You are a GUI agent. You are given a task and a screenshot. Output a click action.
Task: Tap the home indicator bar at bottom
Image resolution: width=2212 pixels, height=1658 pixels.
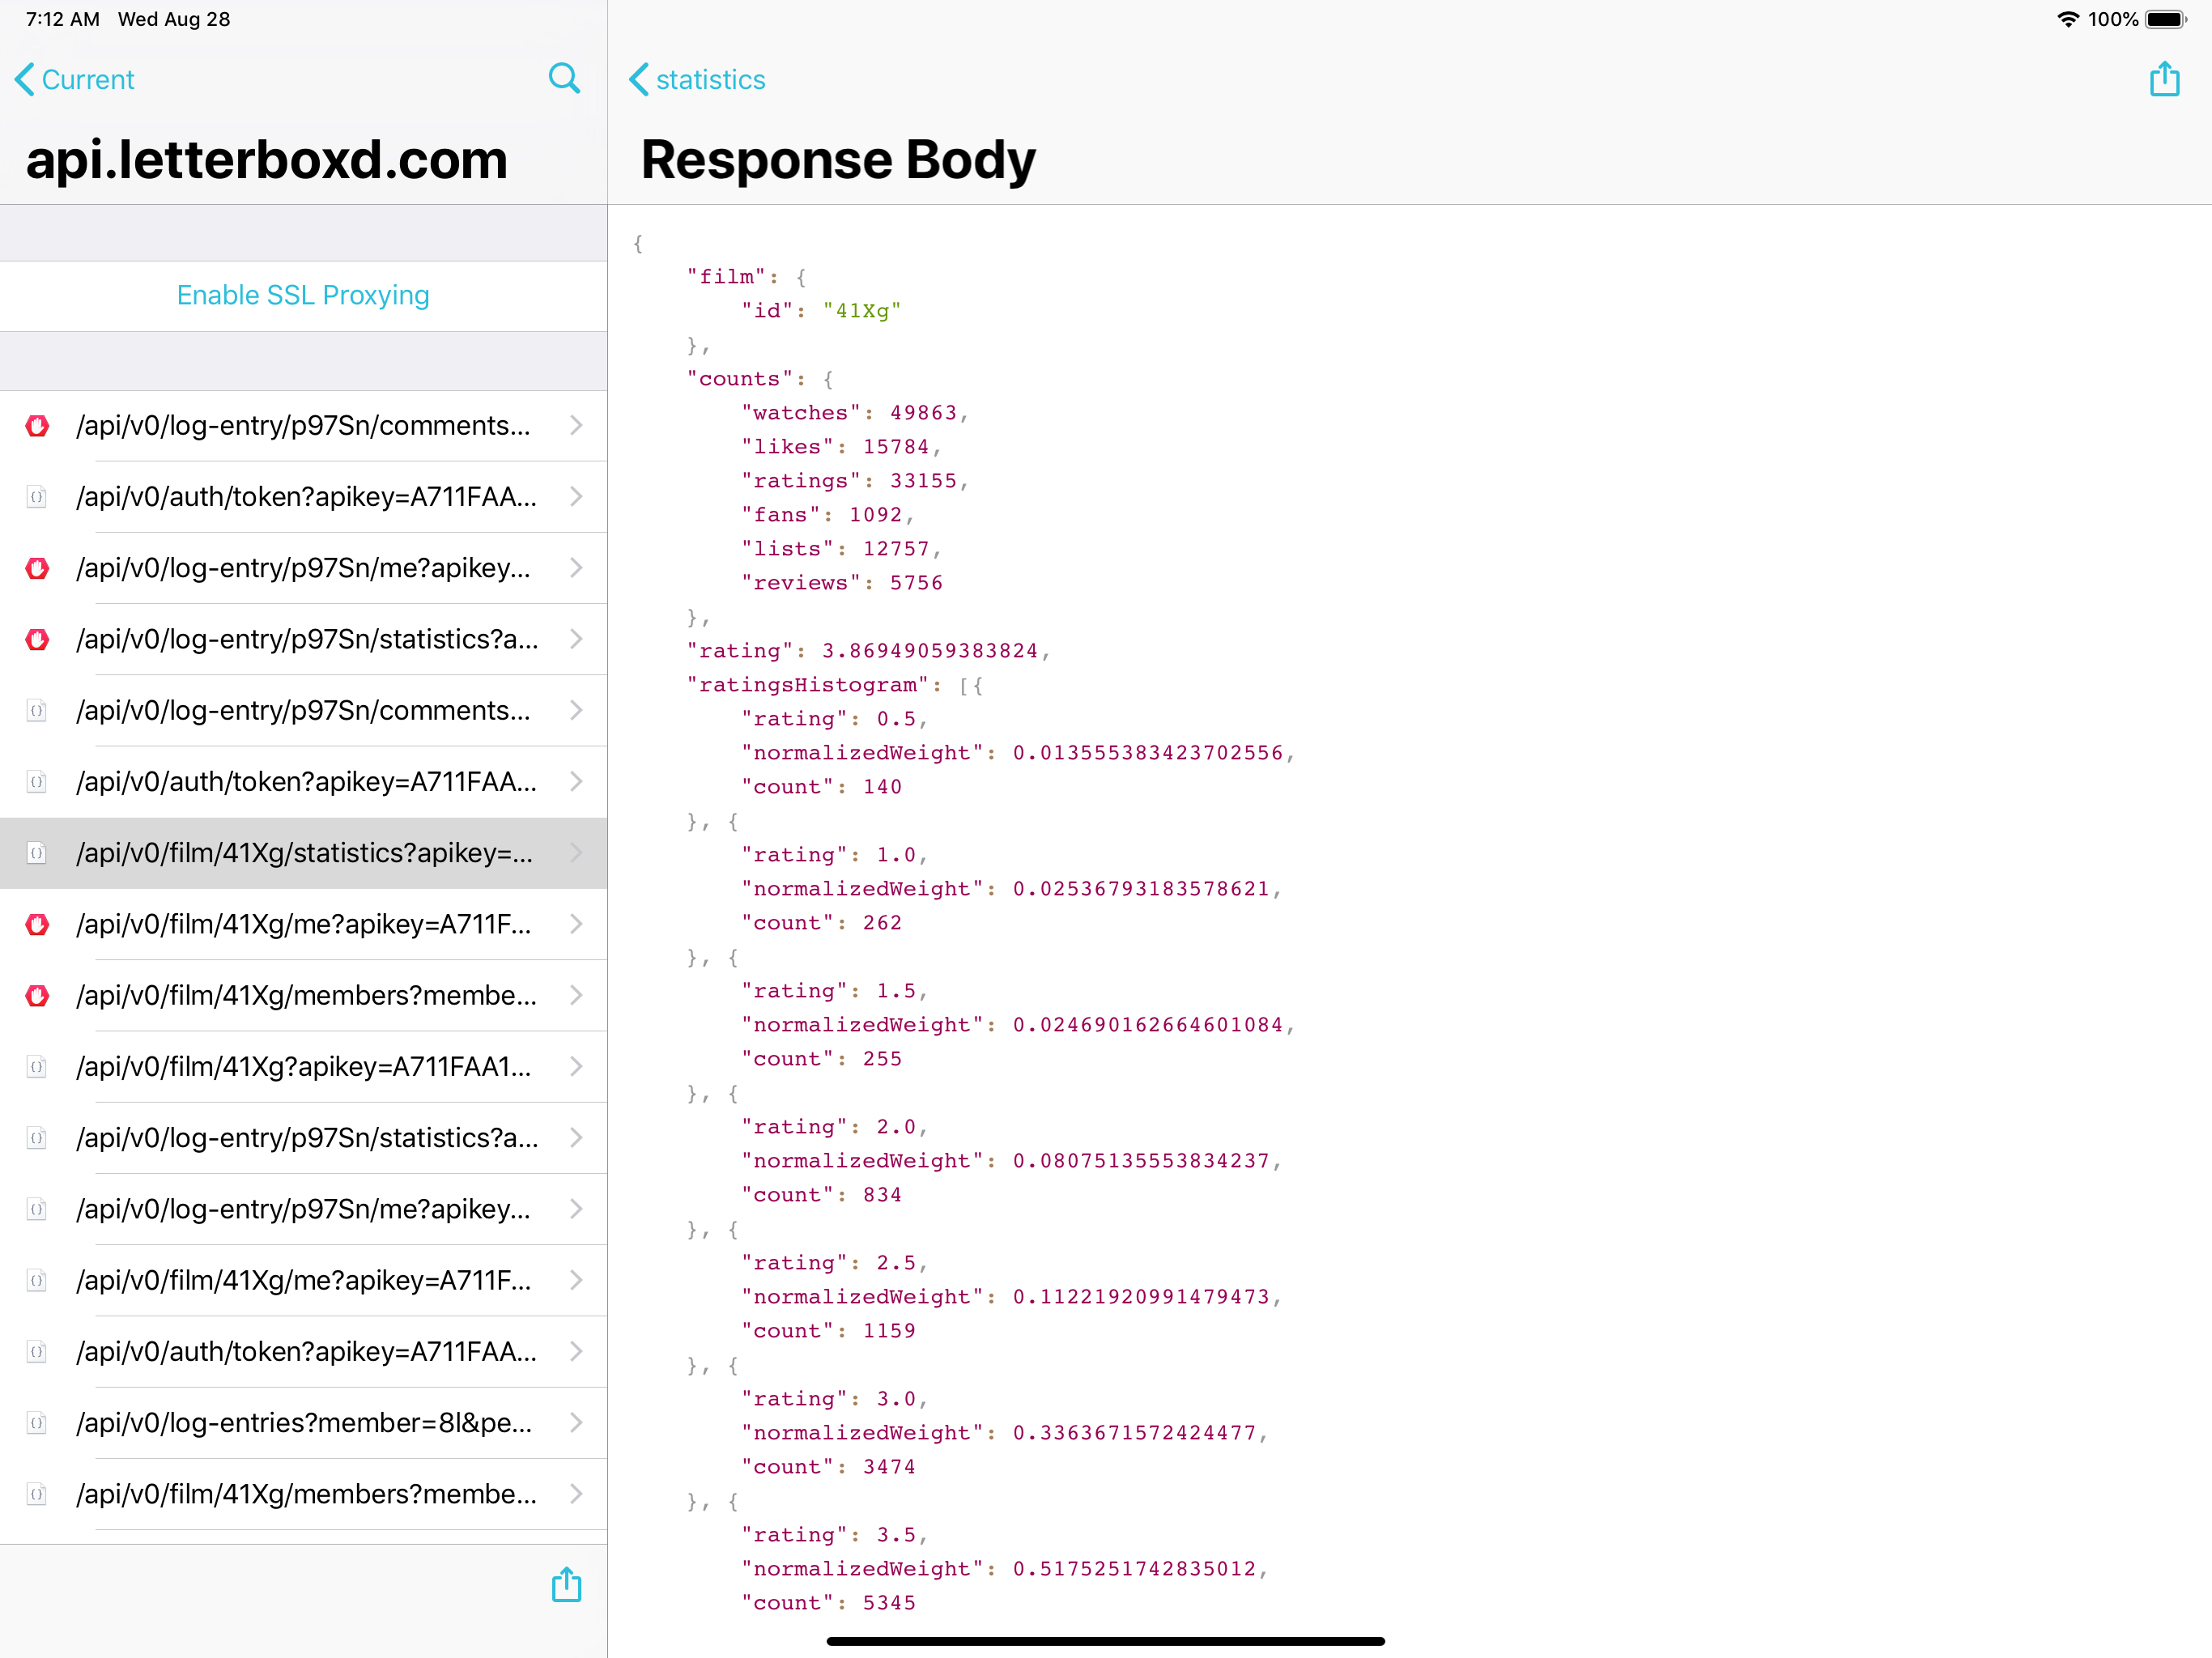tap(1106, 1640)
